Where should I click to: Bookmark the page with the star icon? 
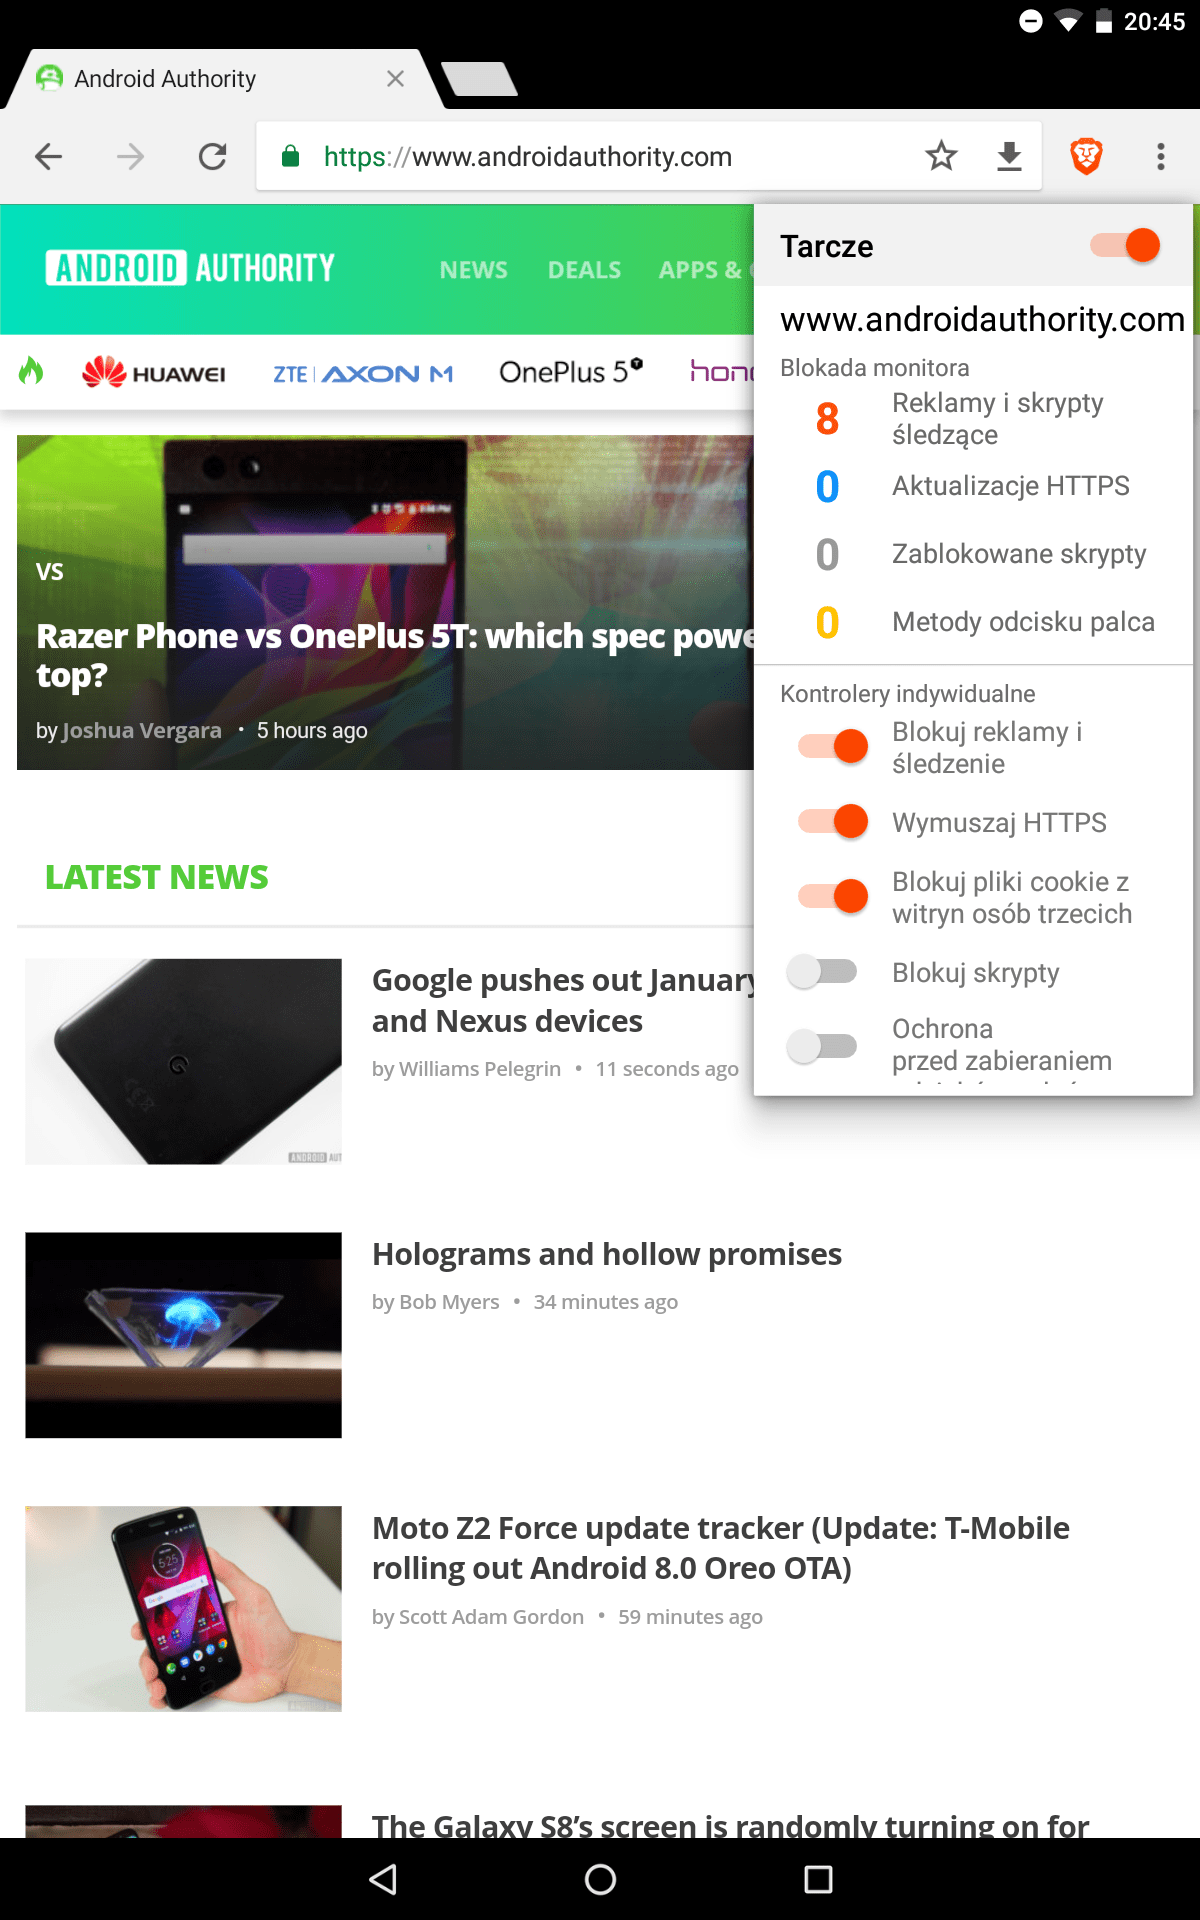(941, 156)
